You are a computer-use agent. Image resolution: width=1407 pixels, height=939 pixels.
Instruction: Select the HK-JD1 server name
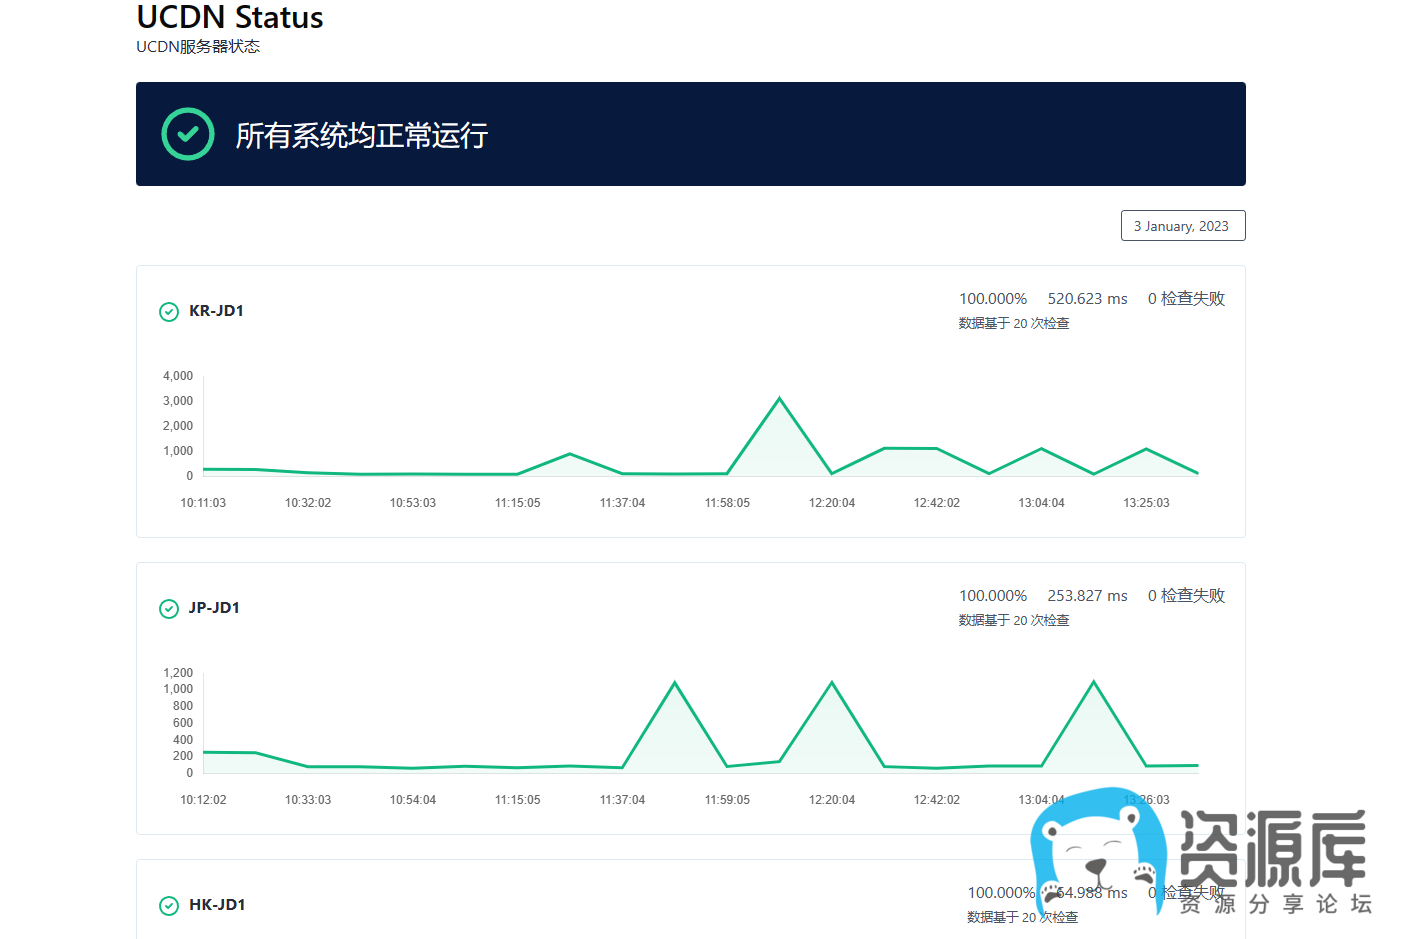point(217,905)
